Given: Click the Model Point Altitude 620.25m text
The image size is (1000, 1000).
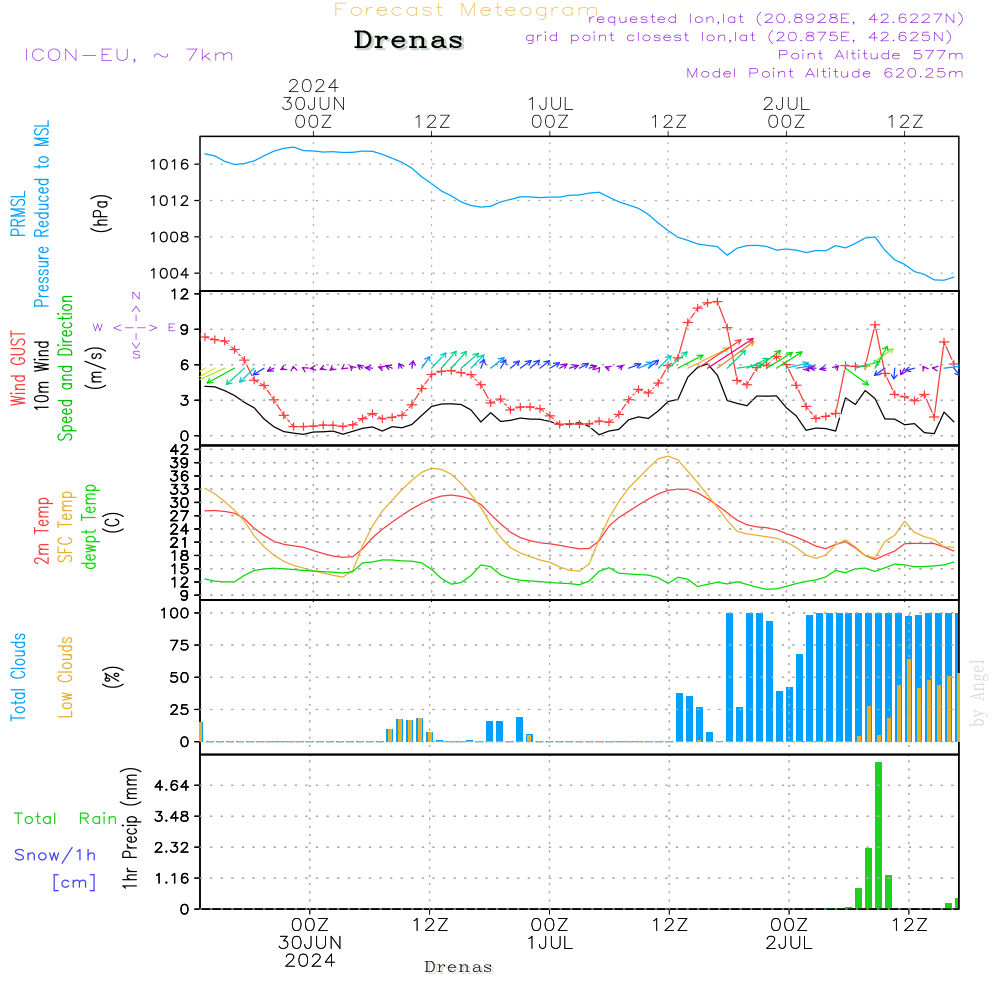Looking at the screenshot, I should (x=824, y=73).
